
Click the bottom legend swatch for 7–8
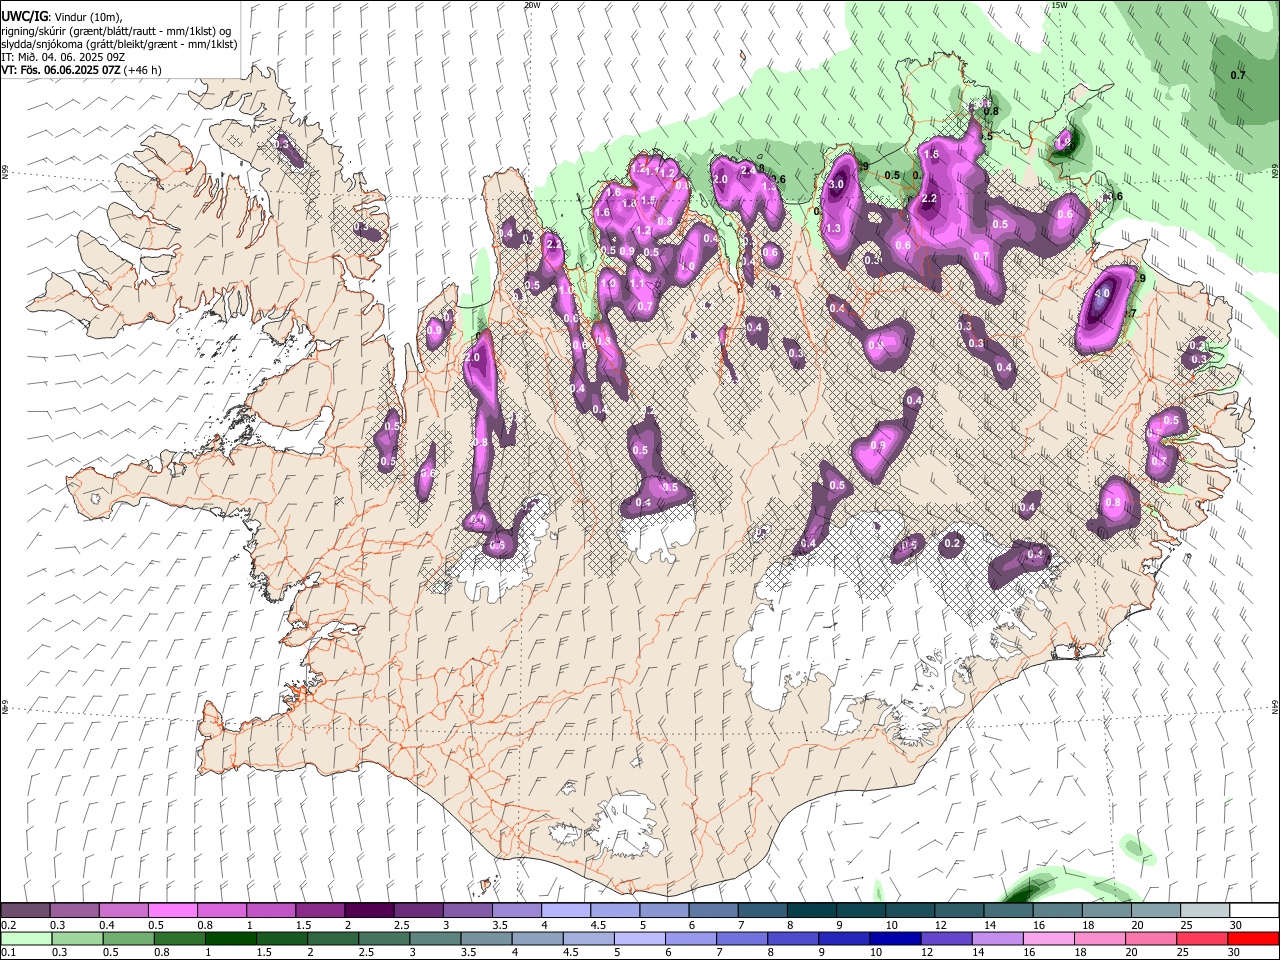click(x=741, y=938)
